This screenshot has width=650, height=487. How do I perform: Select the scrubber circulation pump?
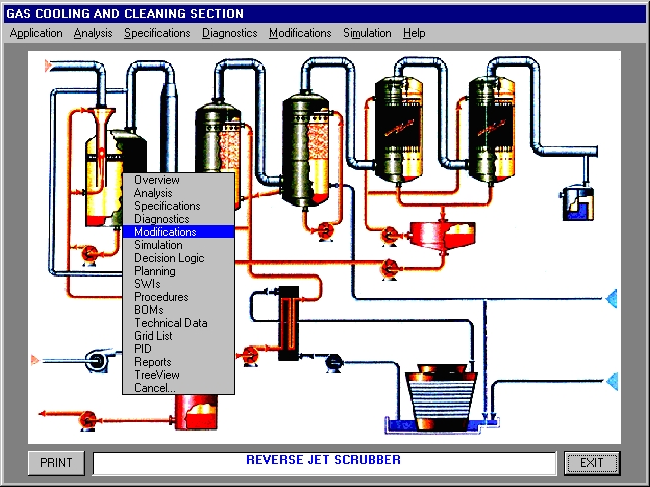[x=90, y=254]
